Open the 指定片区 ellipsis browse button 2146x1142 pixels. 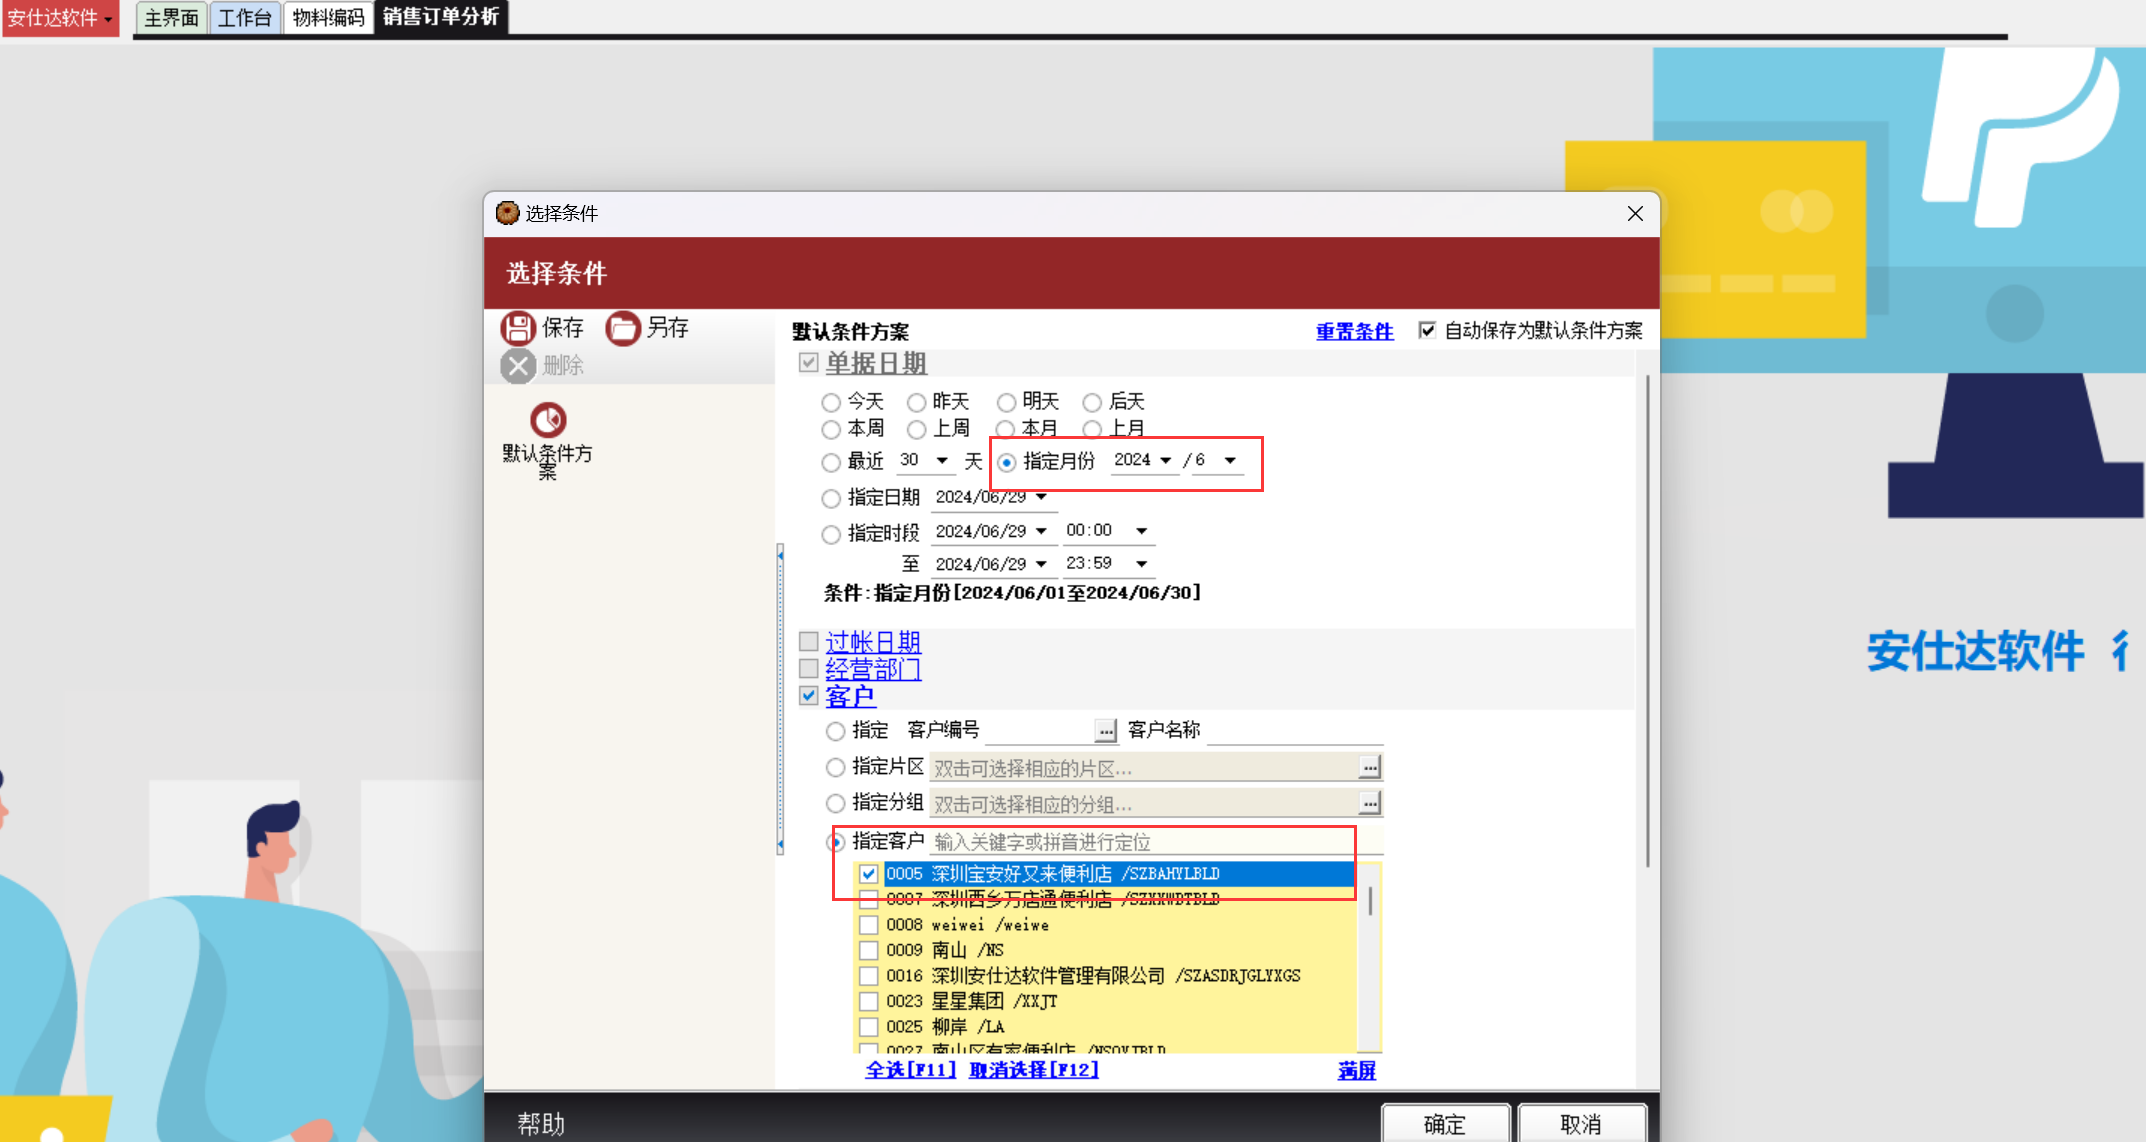tap(1369, 767)
